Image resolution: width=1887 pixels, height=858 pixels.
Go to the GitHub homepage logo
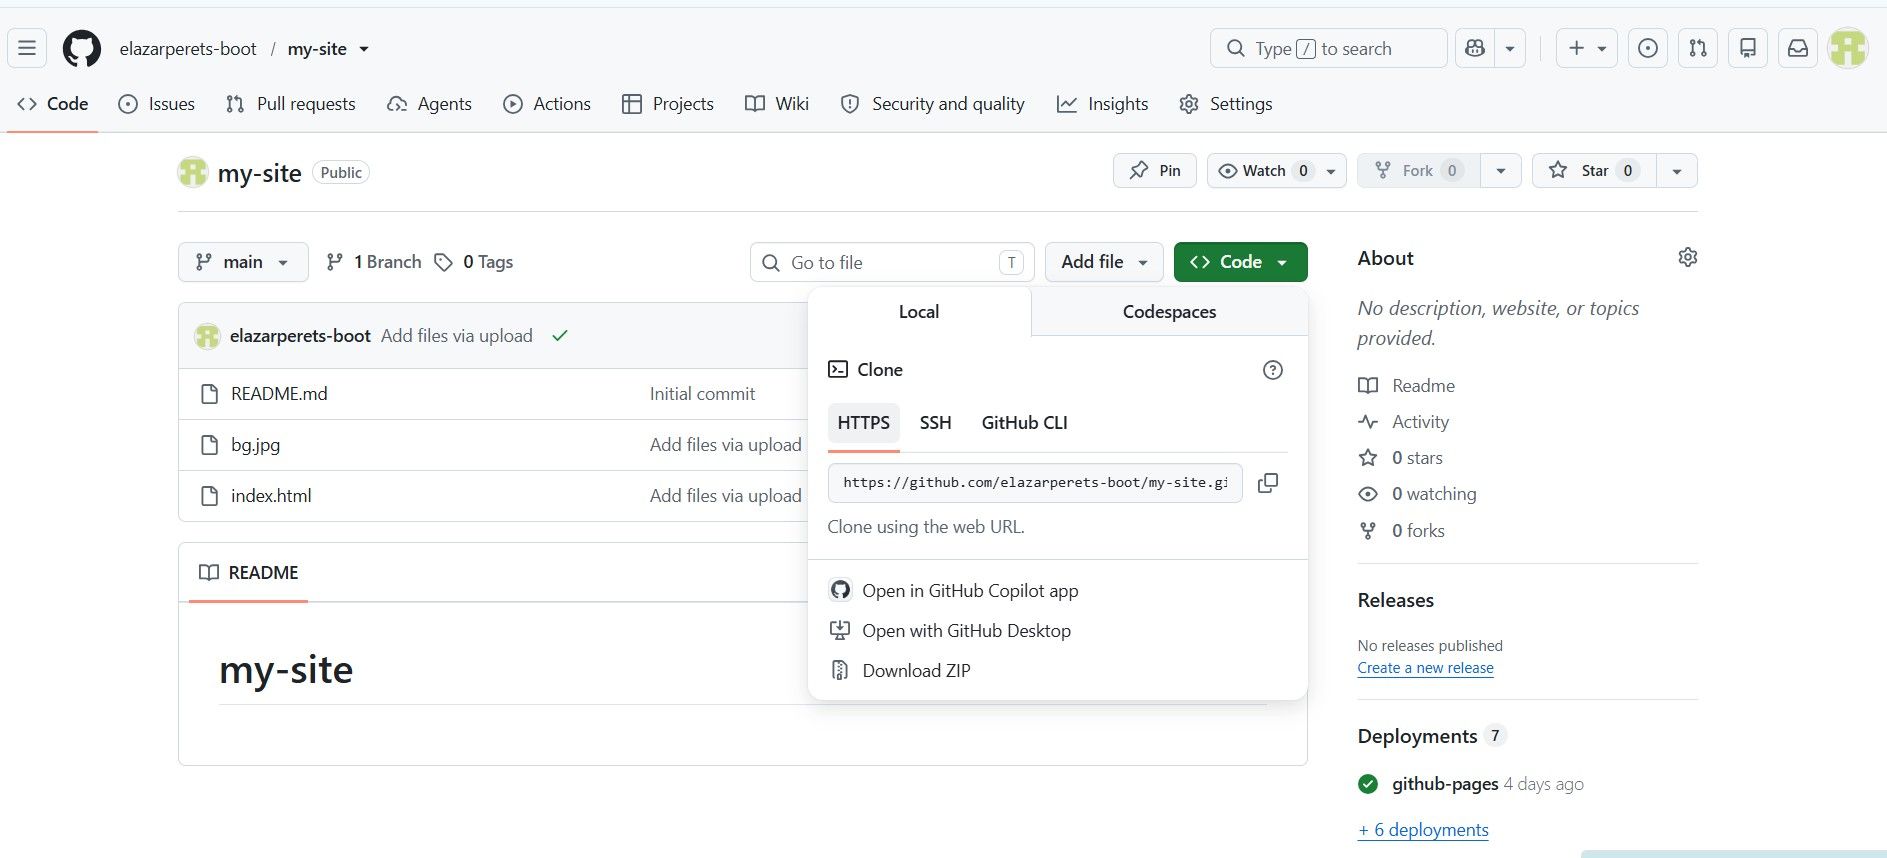coord(82,48)
